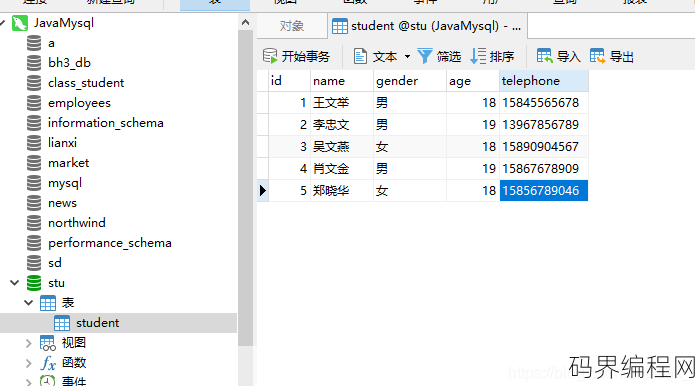The height and width of the screenshot is (386, 695).
Task: Click the green stu database icon
Action: 34,283
